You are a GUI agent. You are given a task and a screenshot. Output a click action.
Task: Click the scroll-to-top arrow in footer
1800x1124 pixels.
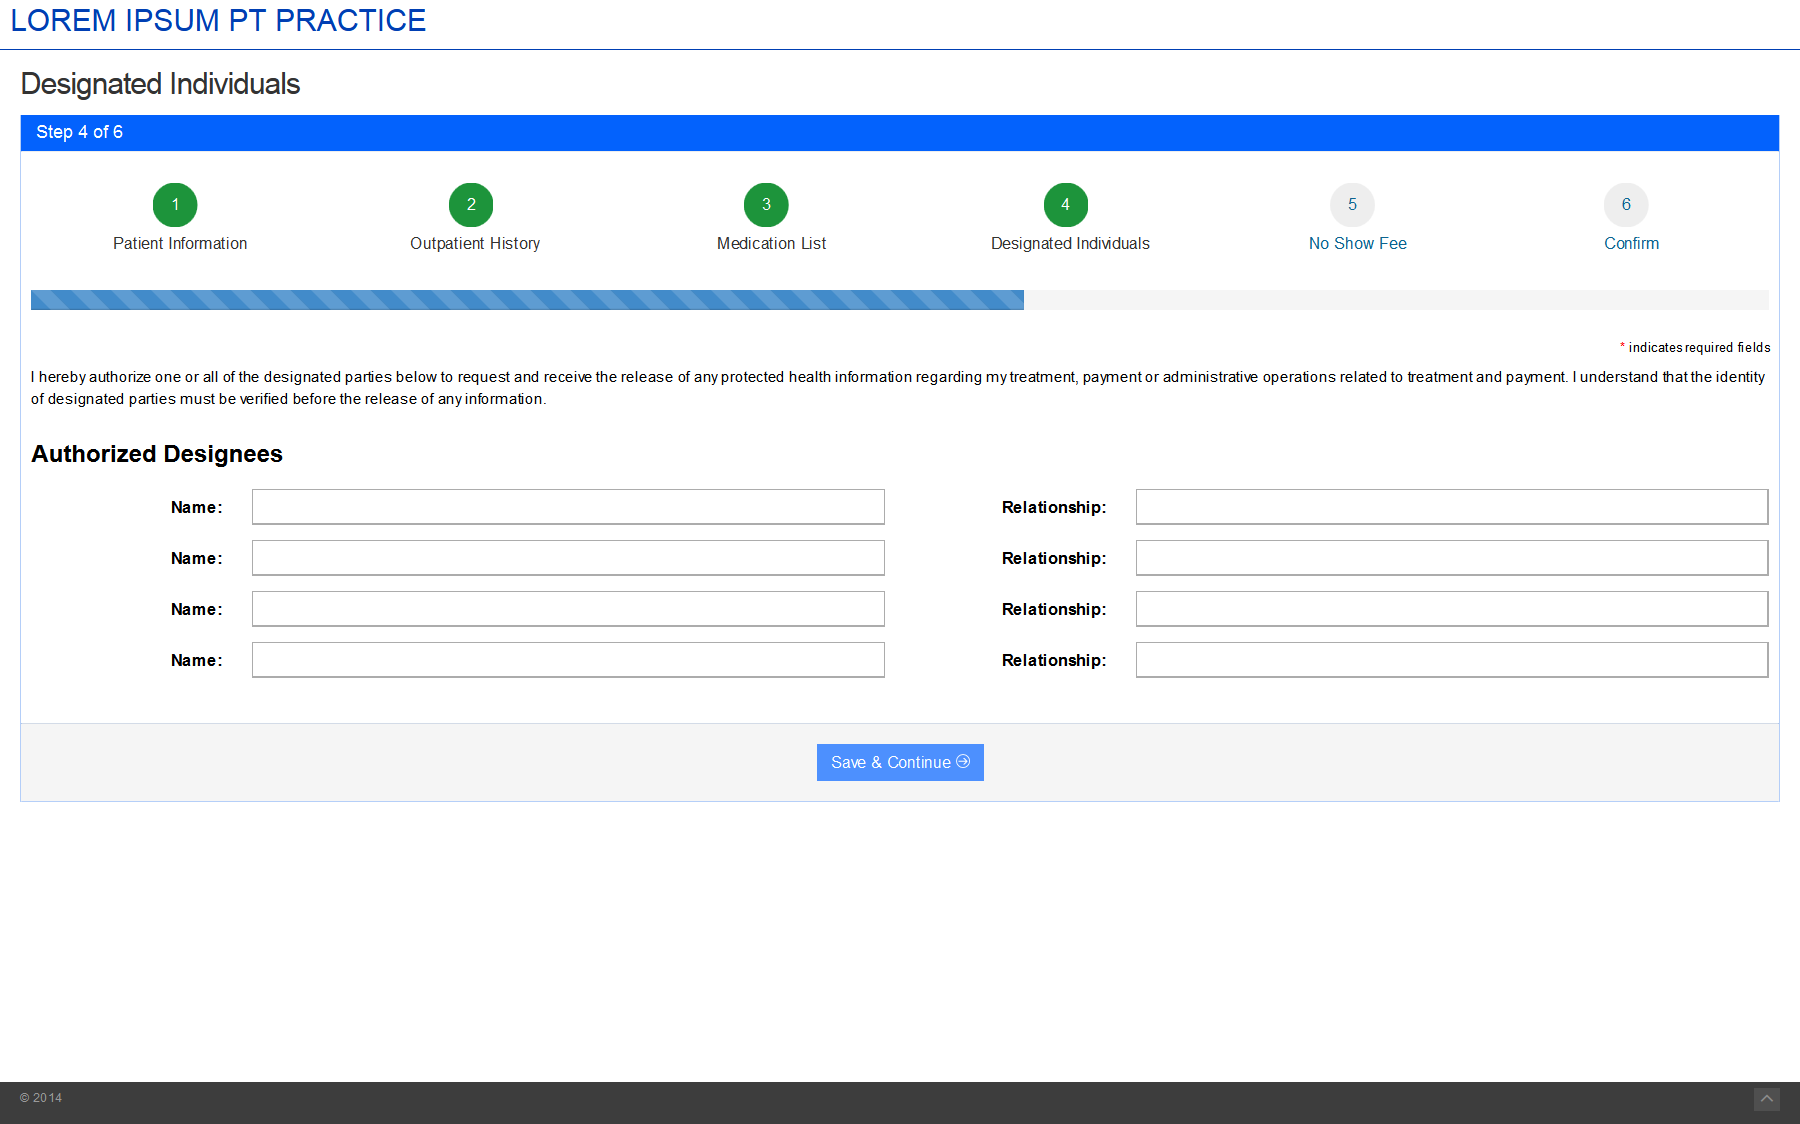pos(1767,1099)
